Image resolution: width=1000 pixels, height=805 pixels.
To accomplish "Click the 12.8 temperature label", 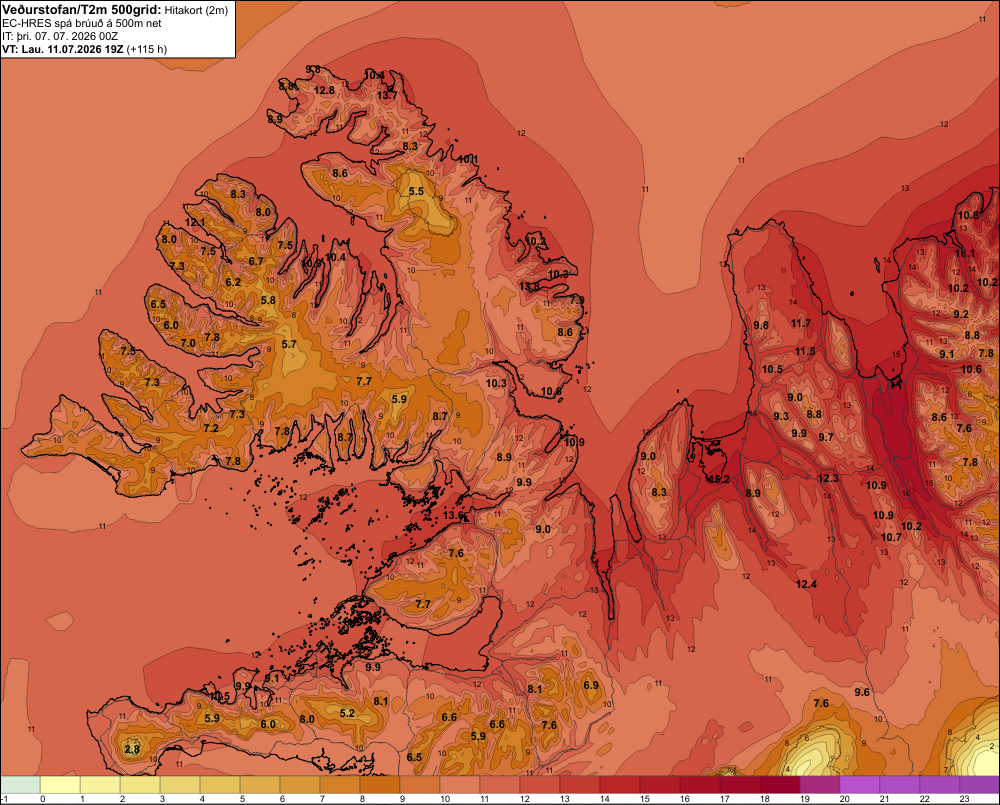I will point(324,90).
